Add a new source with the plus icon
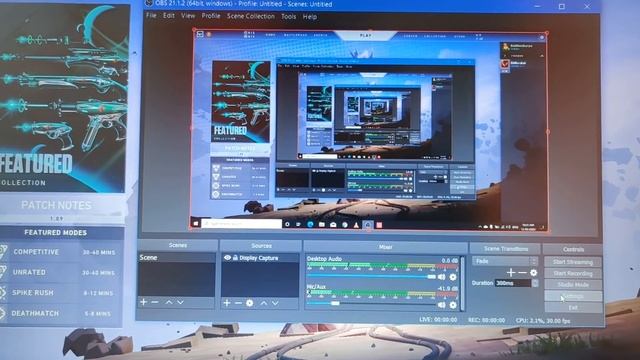The width and height of the screenshot is (640, 360). pos(227,303)
